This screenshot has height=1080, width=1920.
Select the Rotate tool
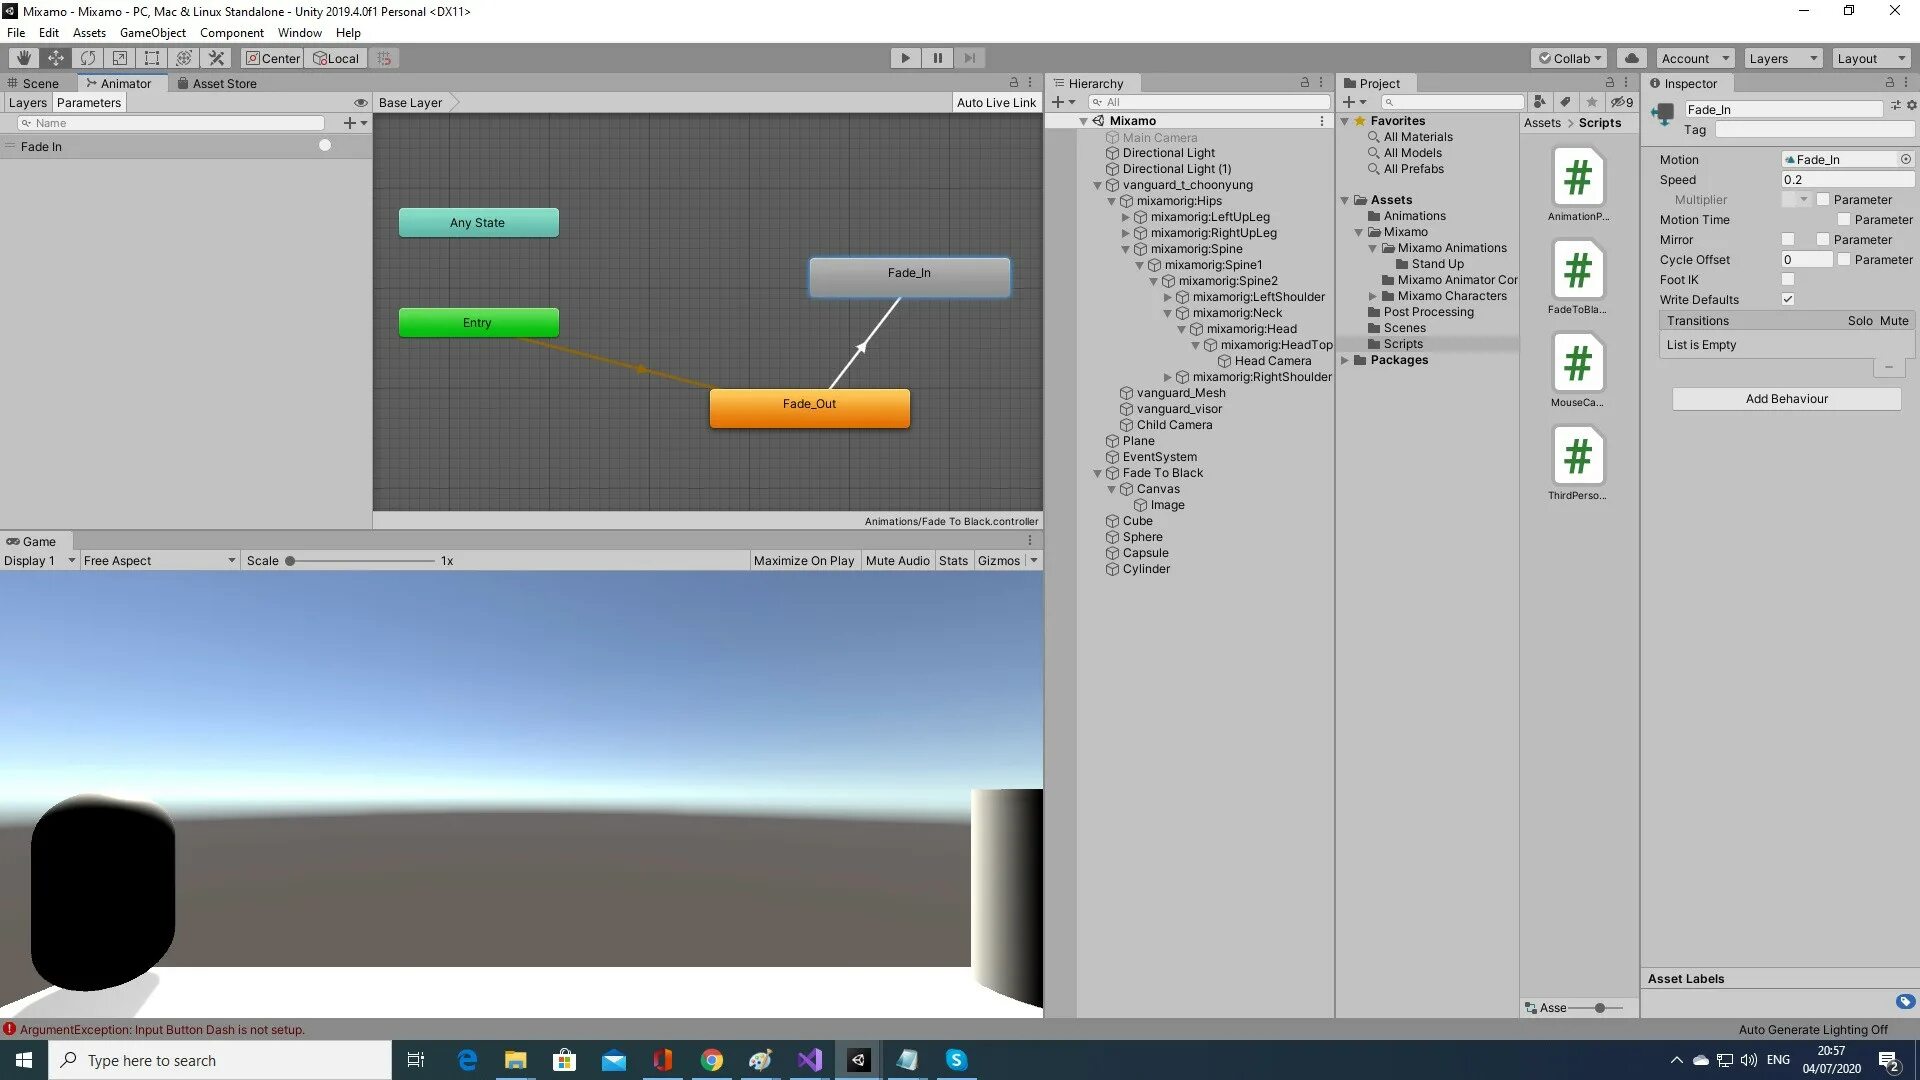88,58
